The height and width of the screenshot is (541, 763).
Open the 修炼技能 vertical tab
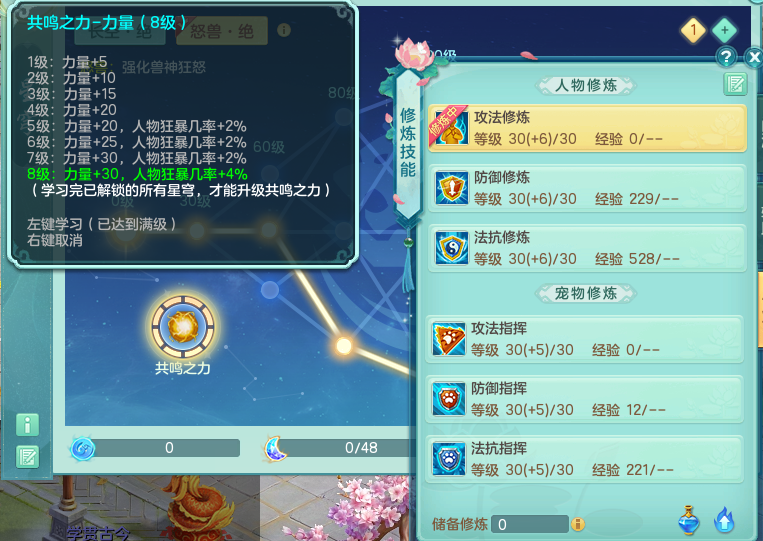coord(408,143)
